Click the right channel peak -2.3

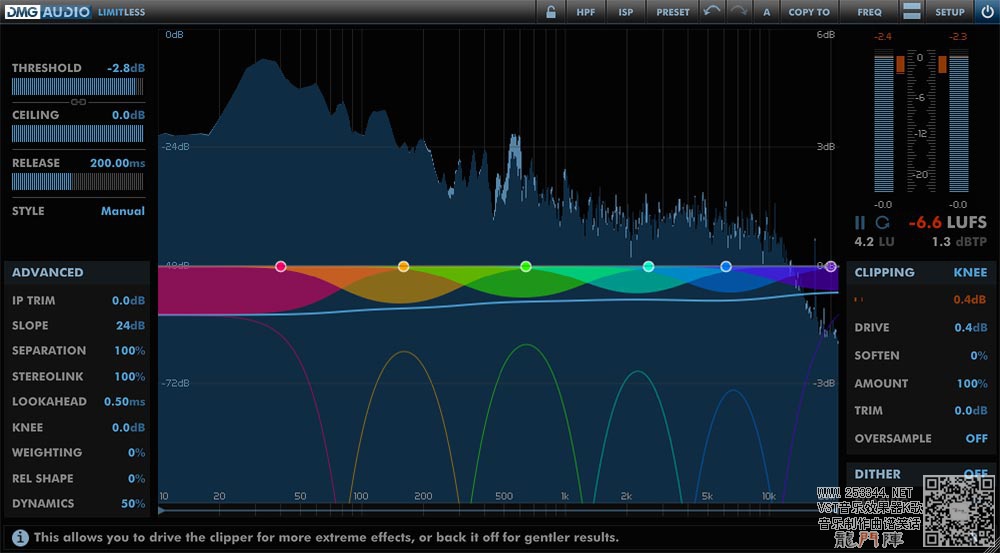pos(958,37)
